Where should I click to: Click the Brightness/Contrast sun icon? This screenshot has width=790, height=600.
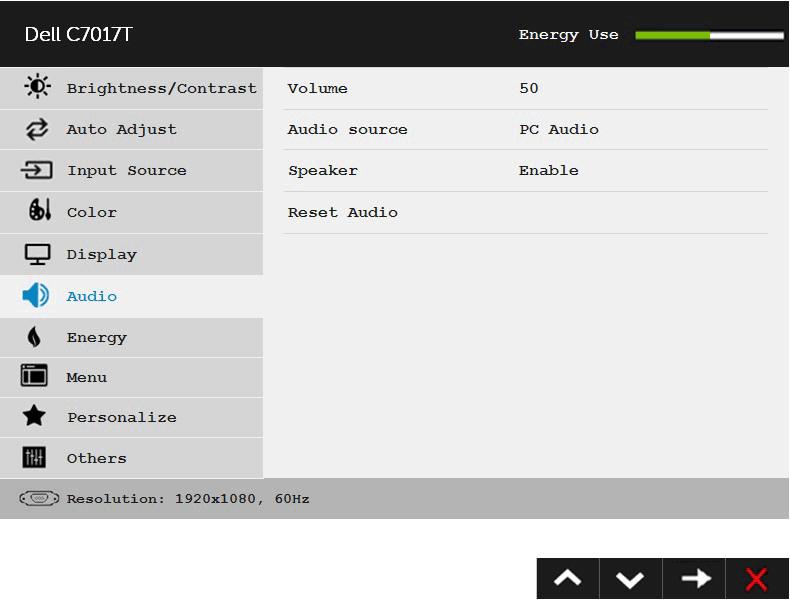[37, 87]
